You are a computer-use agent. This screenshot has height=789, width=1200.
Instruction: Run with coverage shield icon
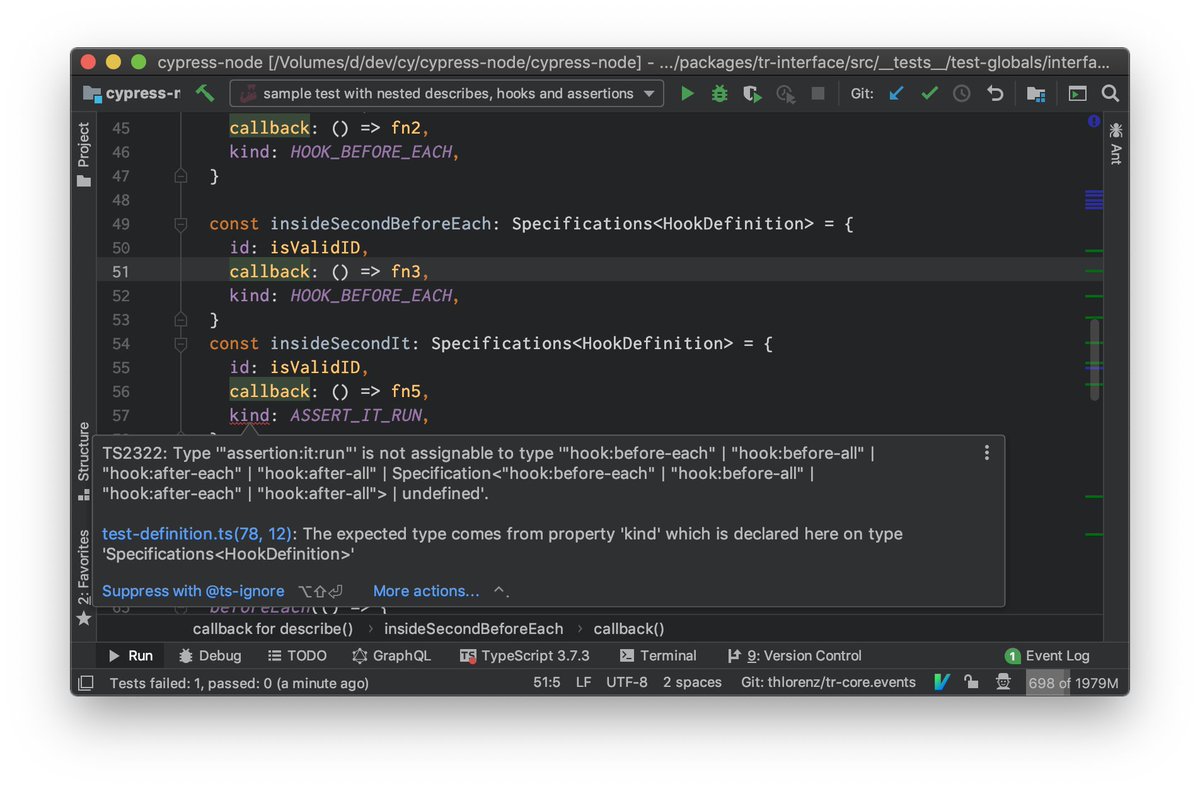tap(752, 93)
